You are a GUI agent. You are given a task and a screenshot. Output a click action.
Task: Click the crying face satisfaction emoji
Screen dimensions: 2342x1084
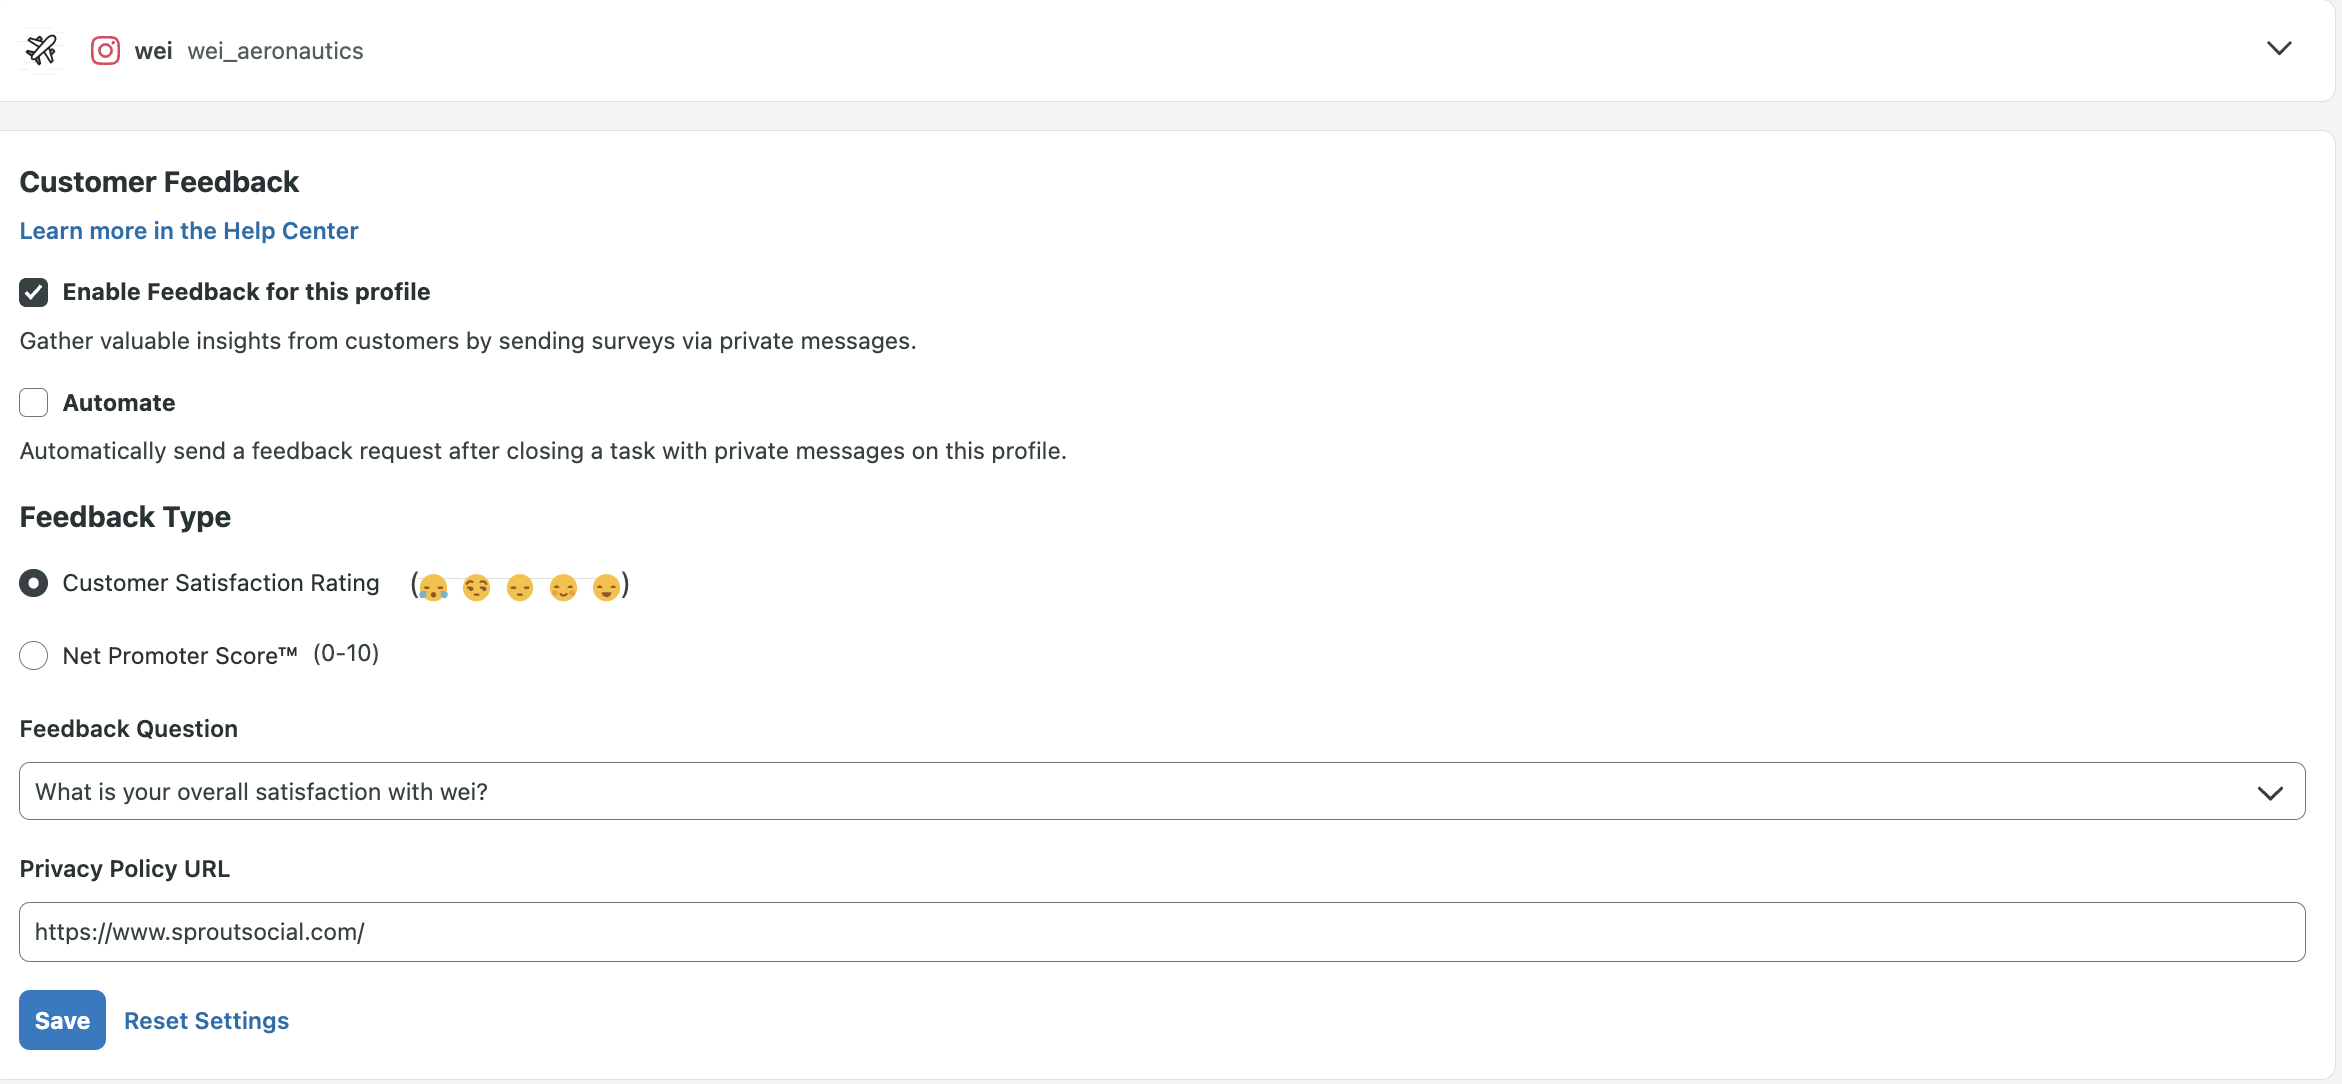(x=433, y=587)
